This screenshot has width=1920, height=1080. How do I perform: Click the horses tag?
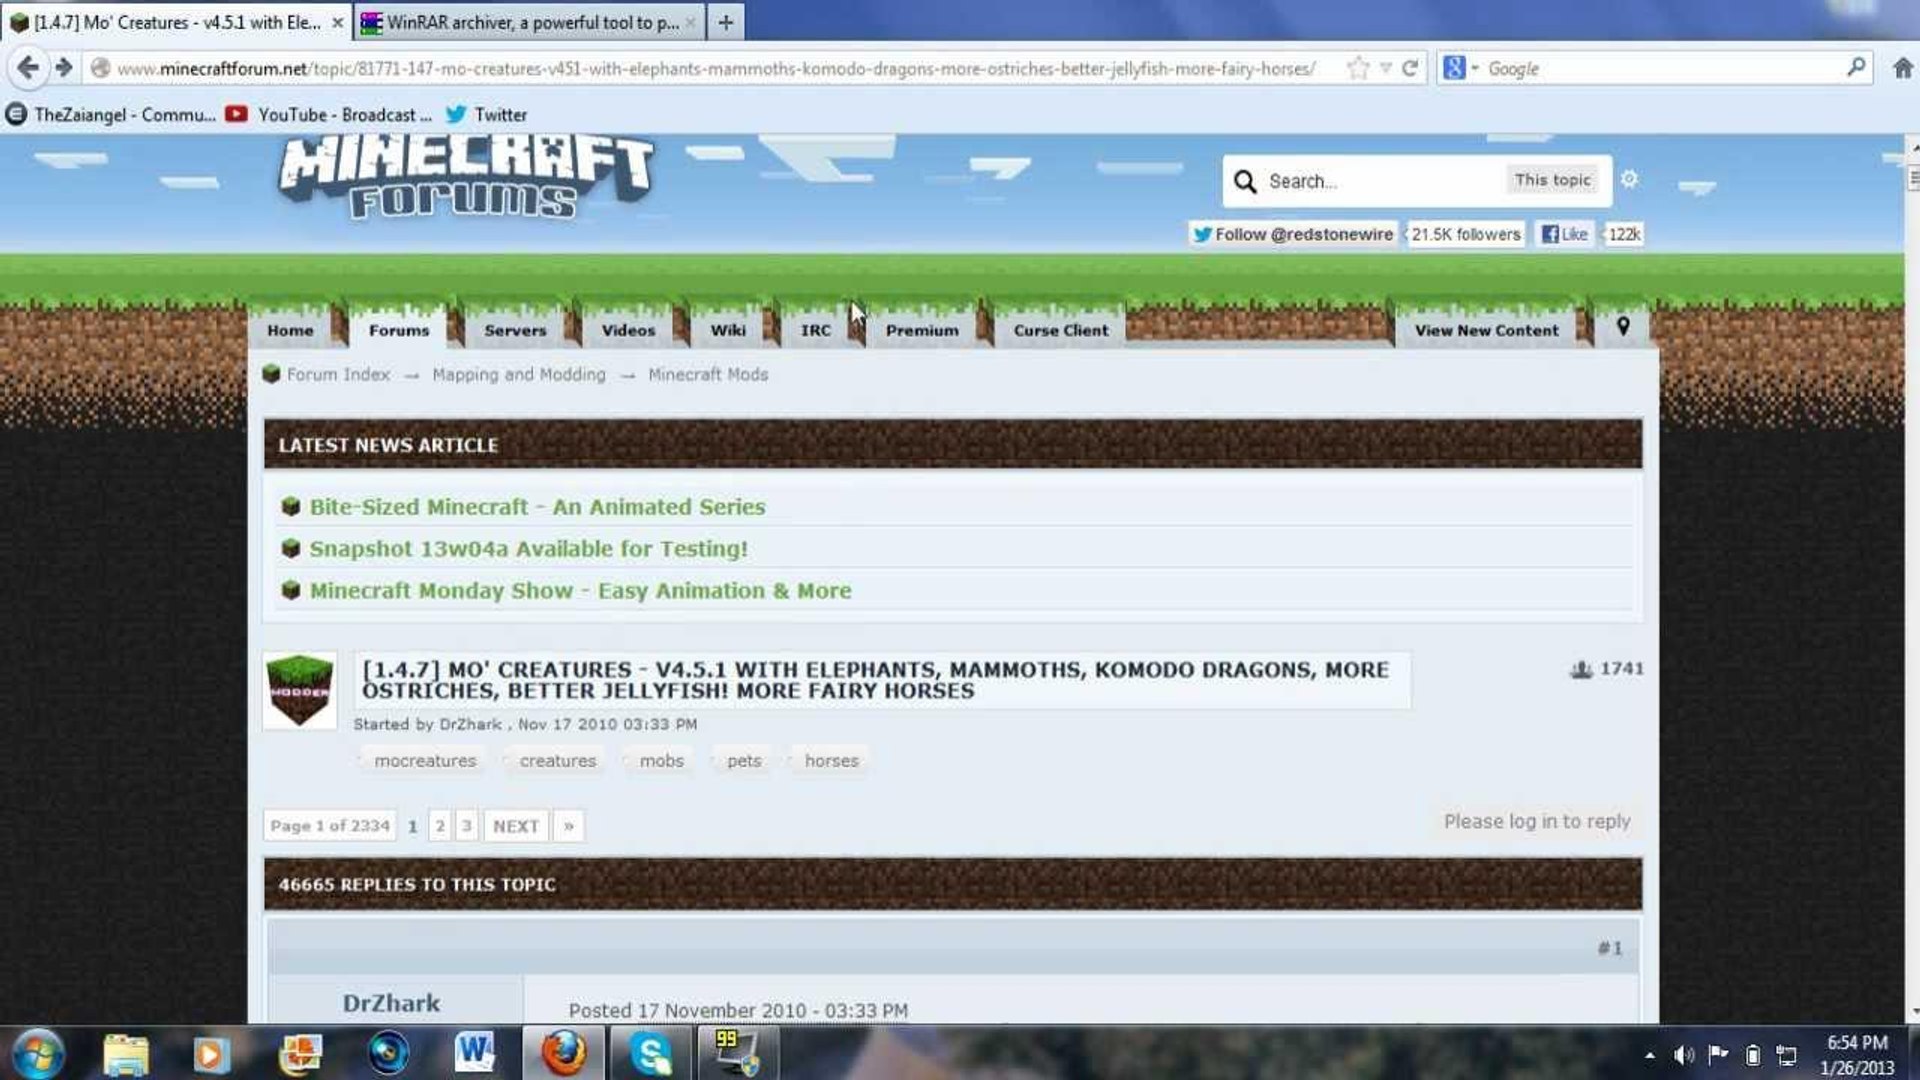[831, 761]
